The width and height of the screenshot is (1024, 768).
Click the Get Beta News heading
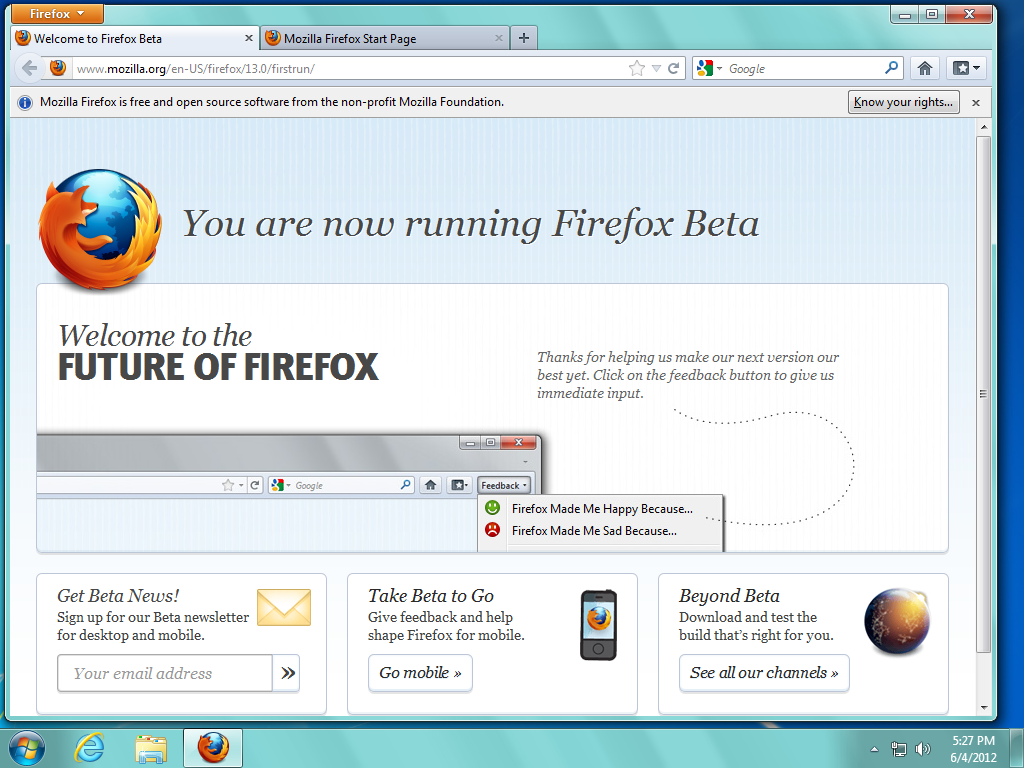tap(118, 596)
